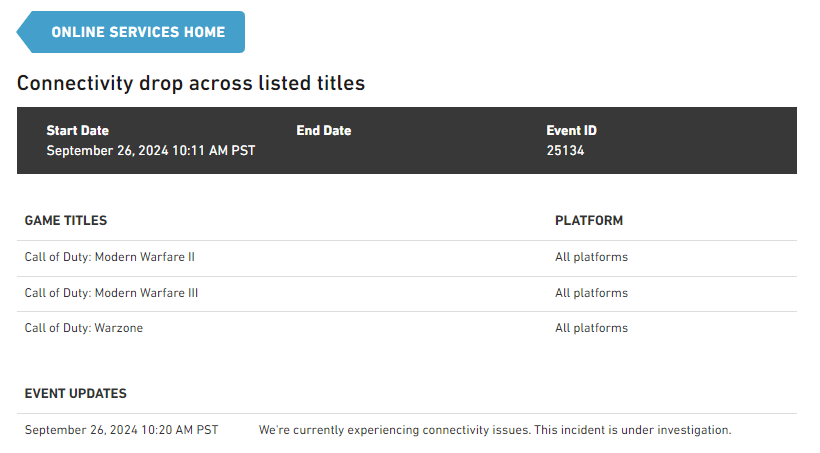Screen dimensions: 820x453
Task: Click the PLATFORM column header
Action: 589,220
